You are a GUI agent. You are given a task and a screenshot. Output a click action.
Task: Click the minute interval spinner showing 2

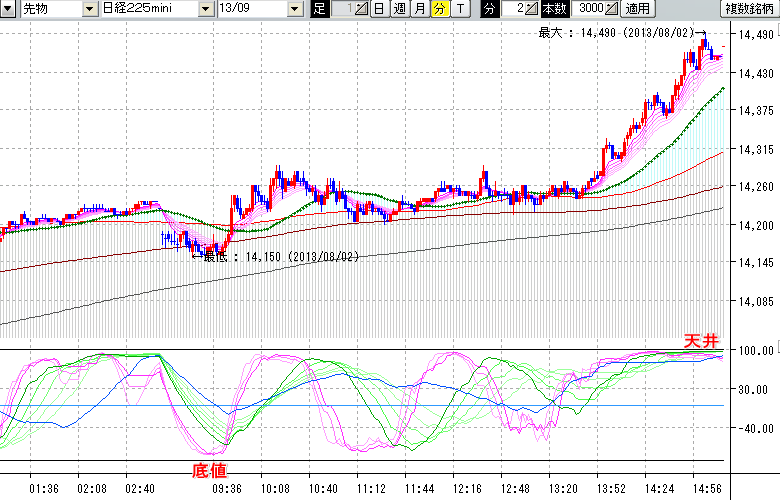517,9
